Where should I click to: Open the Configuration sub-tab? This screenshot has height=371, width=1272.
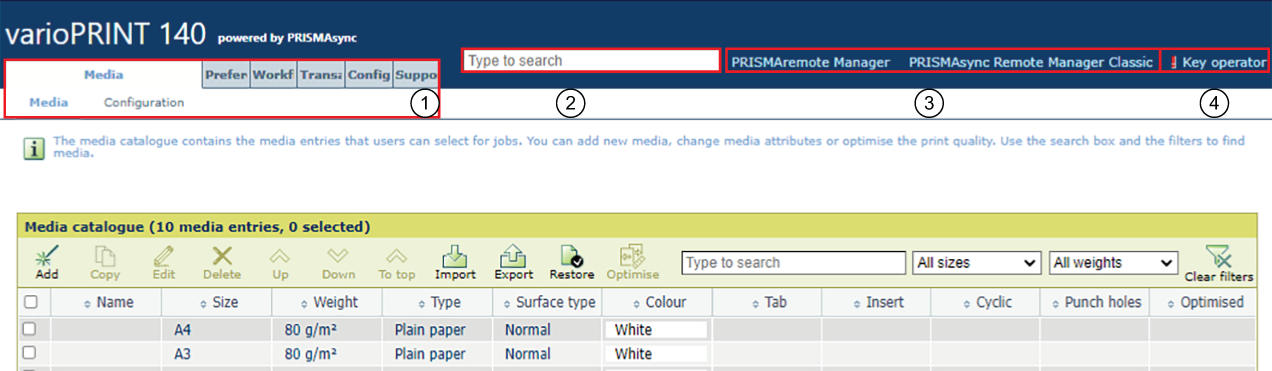144,102
